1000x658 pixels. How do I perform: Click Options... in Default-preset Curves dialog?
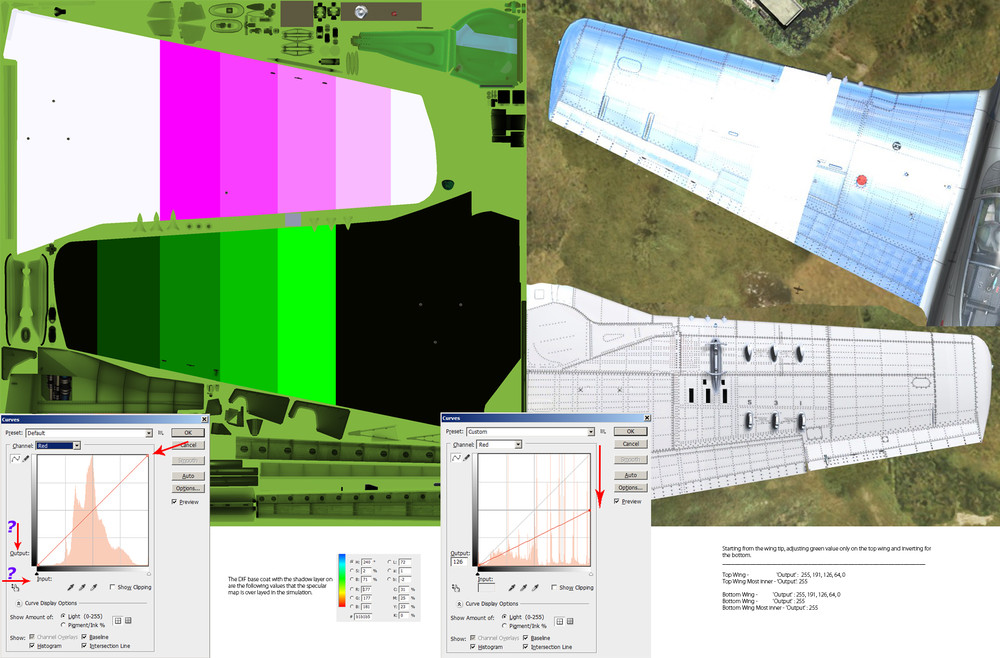[x=188, y=488]
